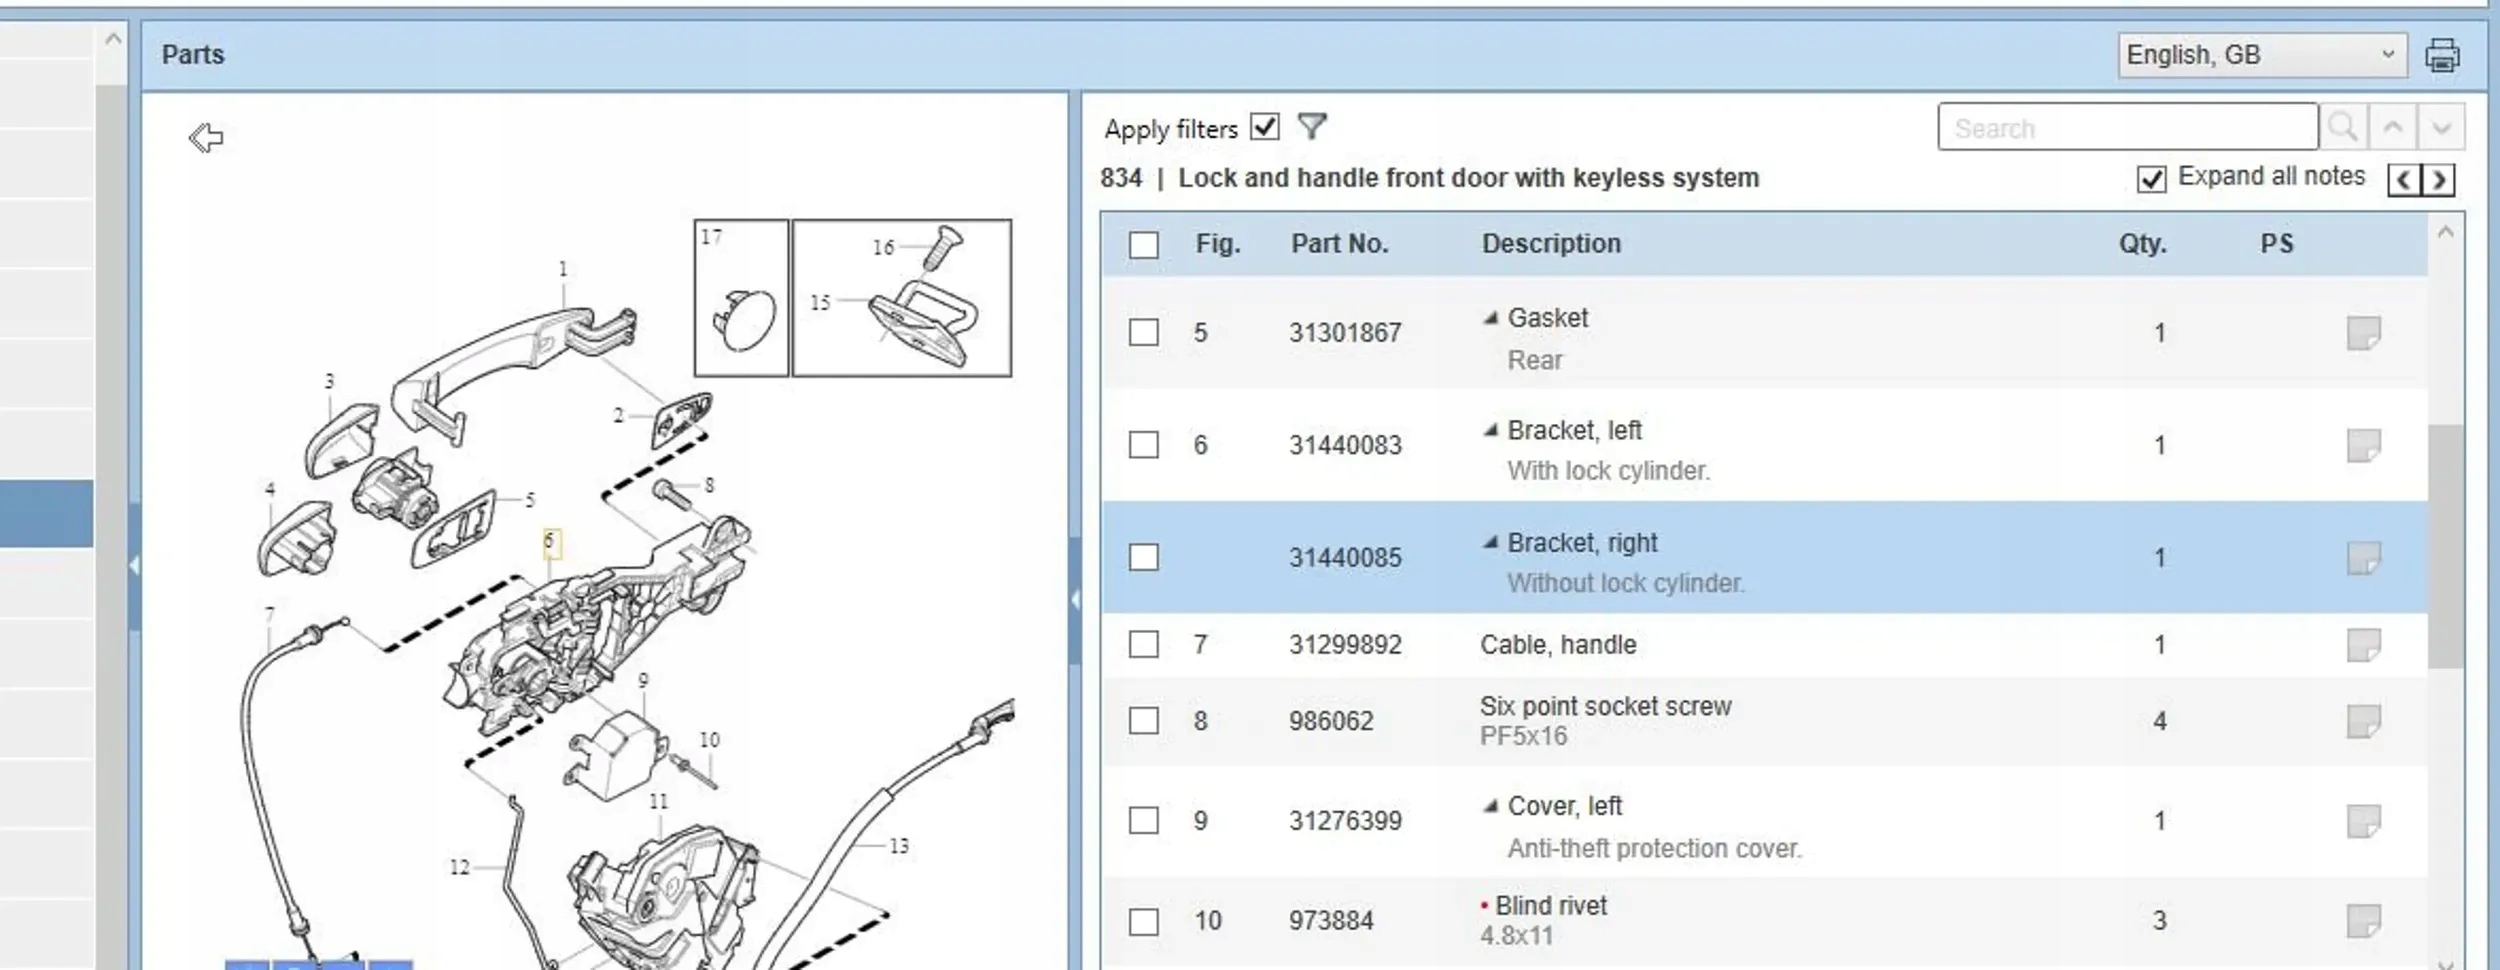Open the filter settings funnel icon
Screen dimensions: 2500x970
[1311, 127]
